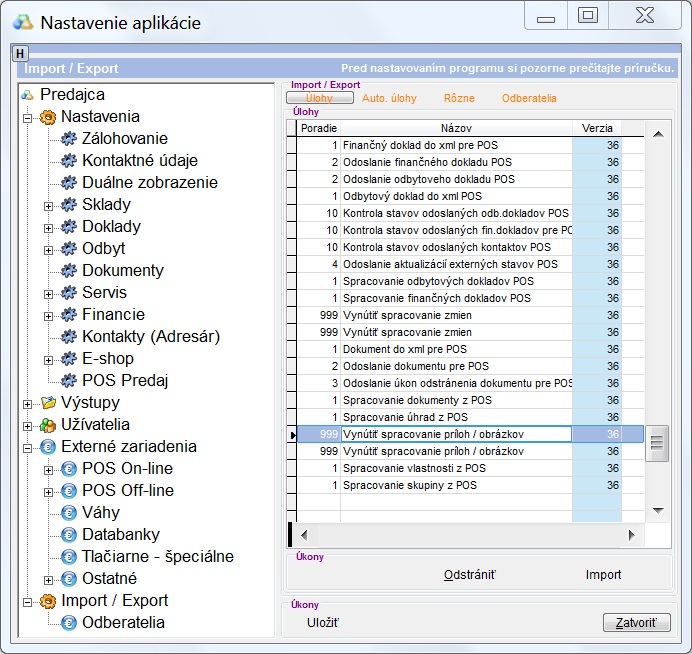Open the Rôzne tab
Image resolution: width=692 pixels, height=654 pixels.
click(x=459, y=99)
